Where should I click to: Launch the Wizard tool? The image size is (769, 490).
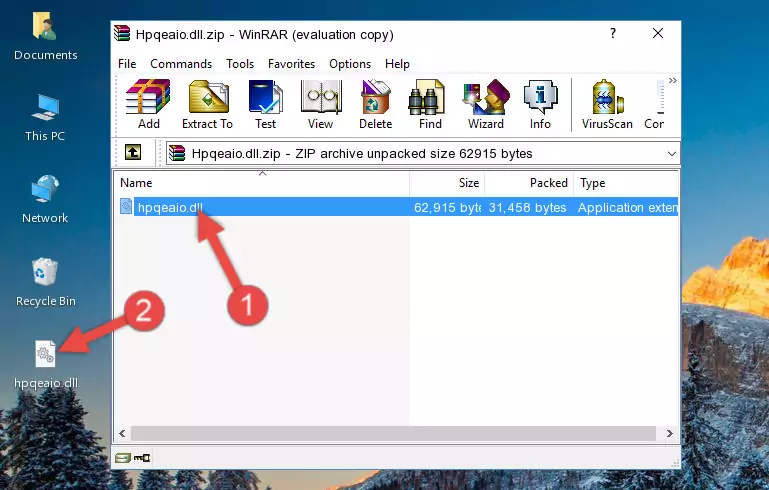(486, 104)
